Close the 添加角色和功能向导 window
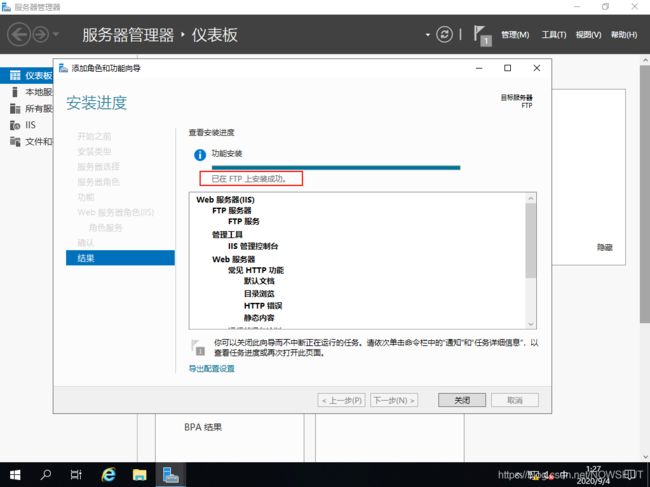Viewport: 650px width, 487px height. click(x=536, y=68)
